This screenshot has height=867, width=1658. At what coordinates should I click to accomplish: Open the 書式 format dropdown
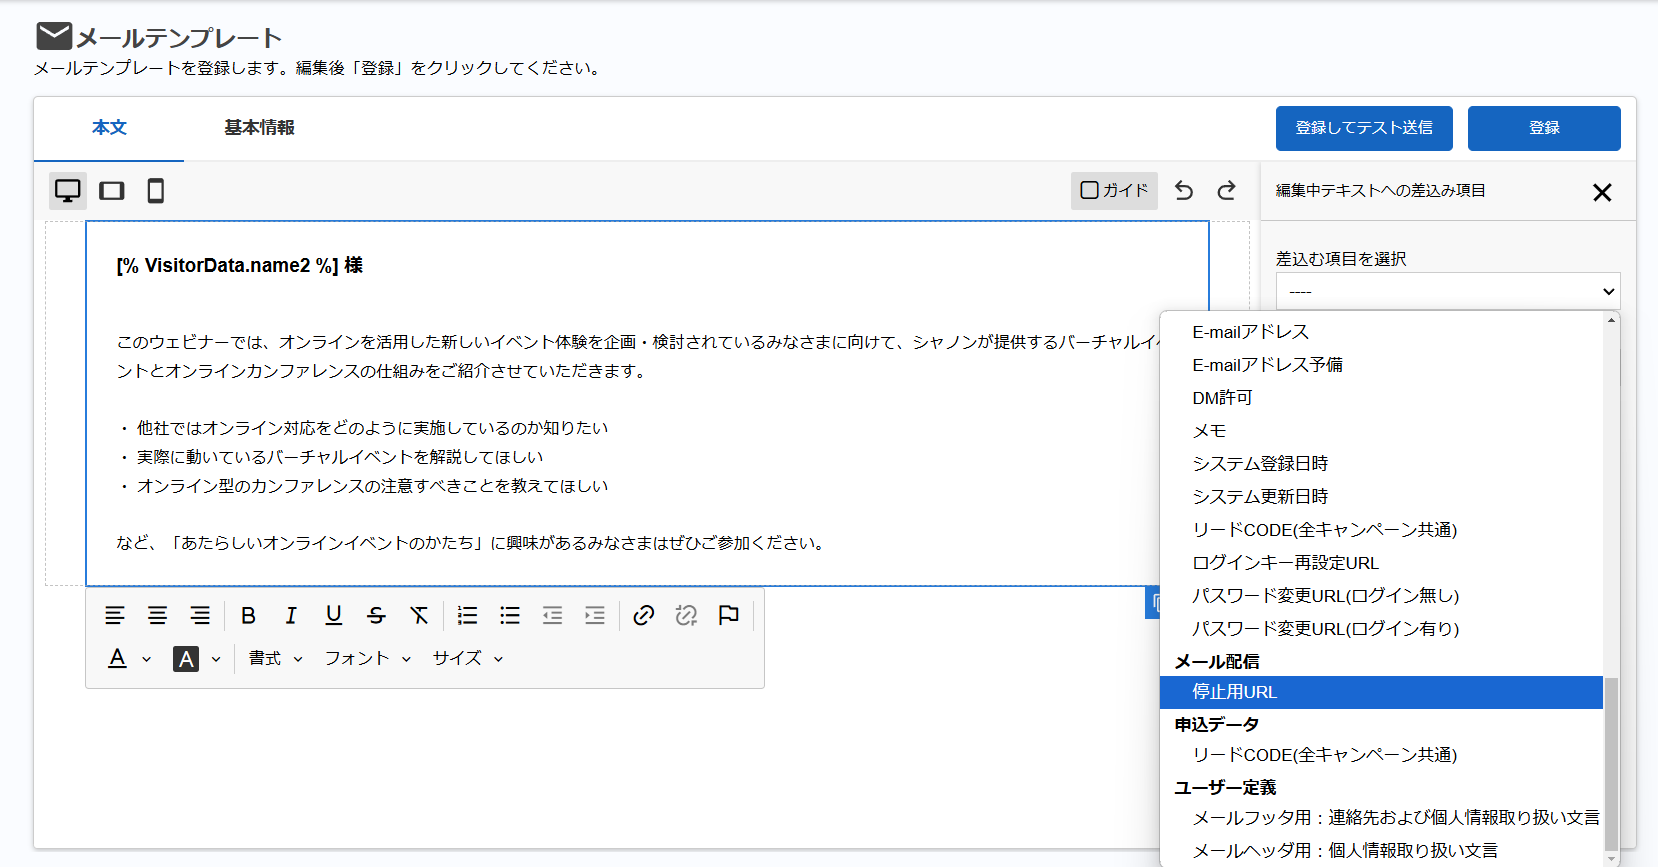(276, 659)
